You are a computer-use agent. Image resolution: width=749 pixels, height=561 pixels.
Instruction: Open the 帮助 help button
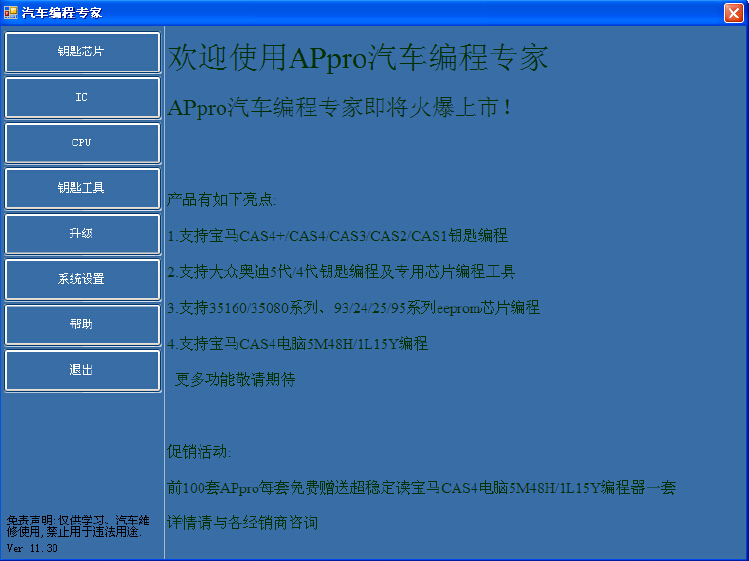[x=82, y=324]
